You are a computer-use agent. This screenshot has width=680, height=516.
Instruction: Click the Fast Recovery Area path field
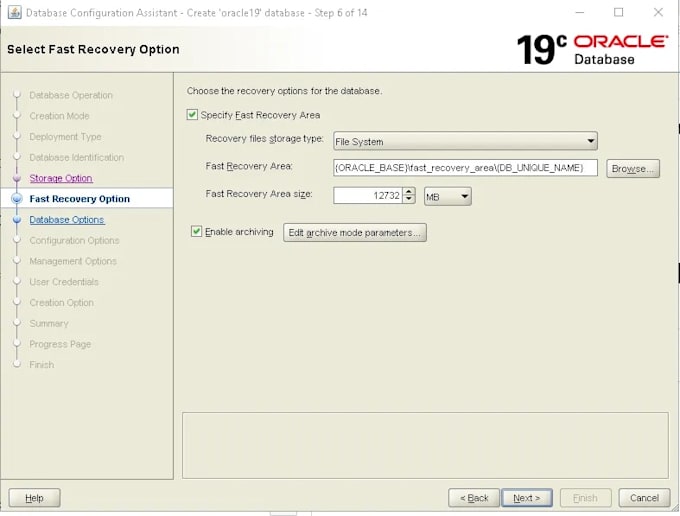(x=465, y=168)
